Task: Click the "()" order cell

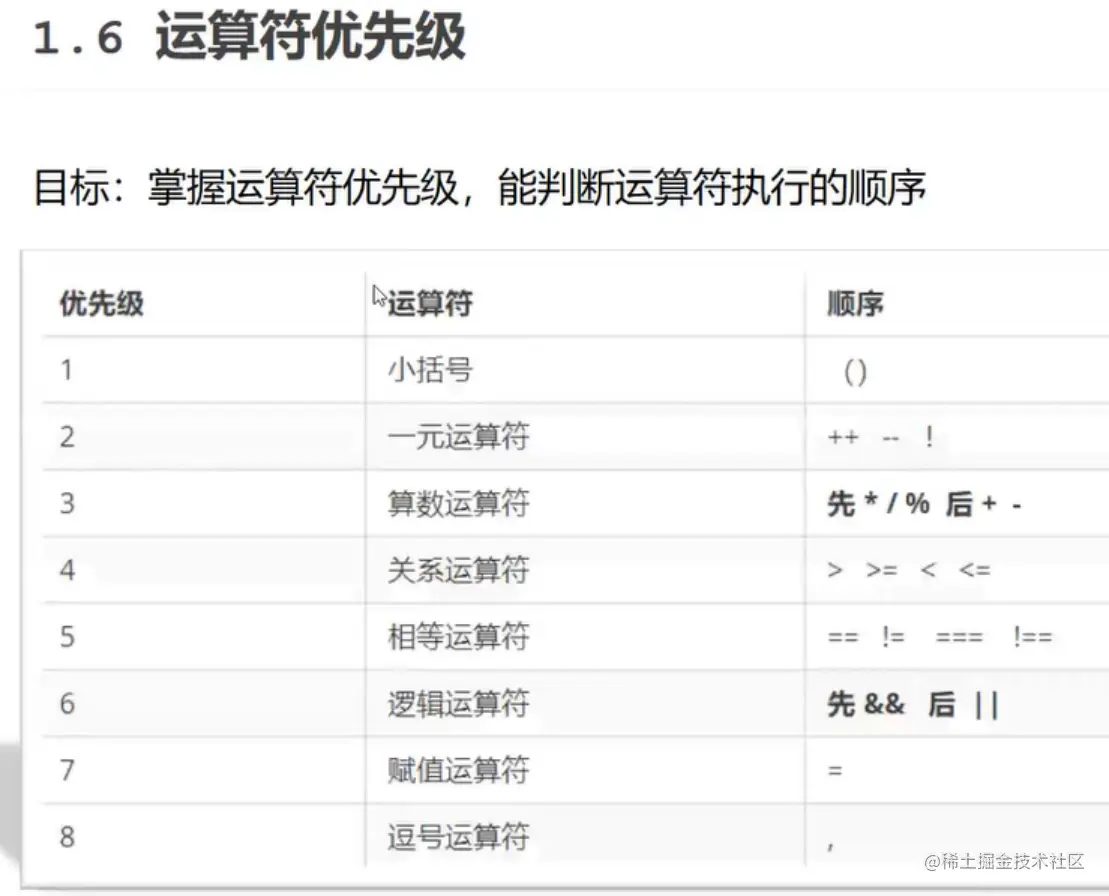Action: (855, 371)
